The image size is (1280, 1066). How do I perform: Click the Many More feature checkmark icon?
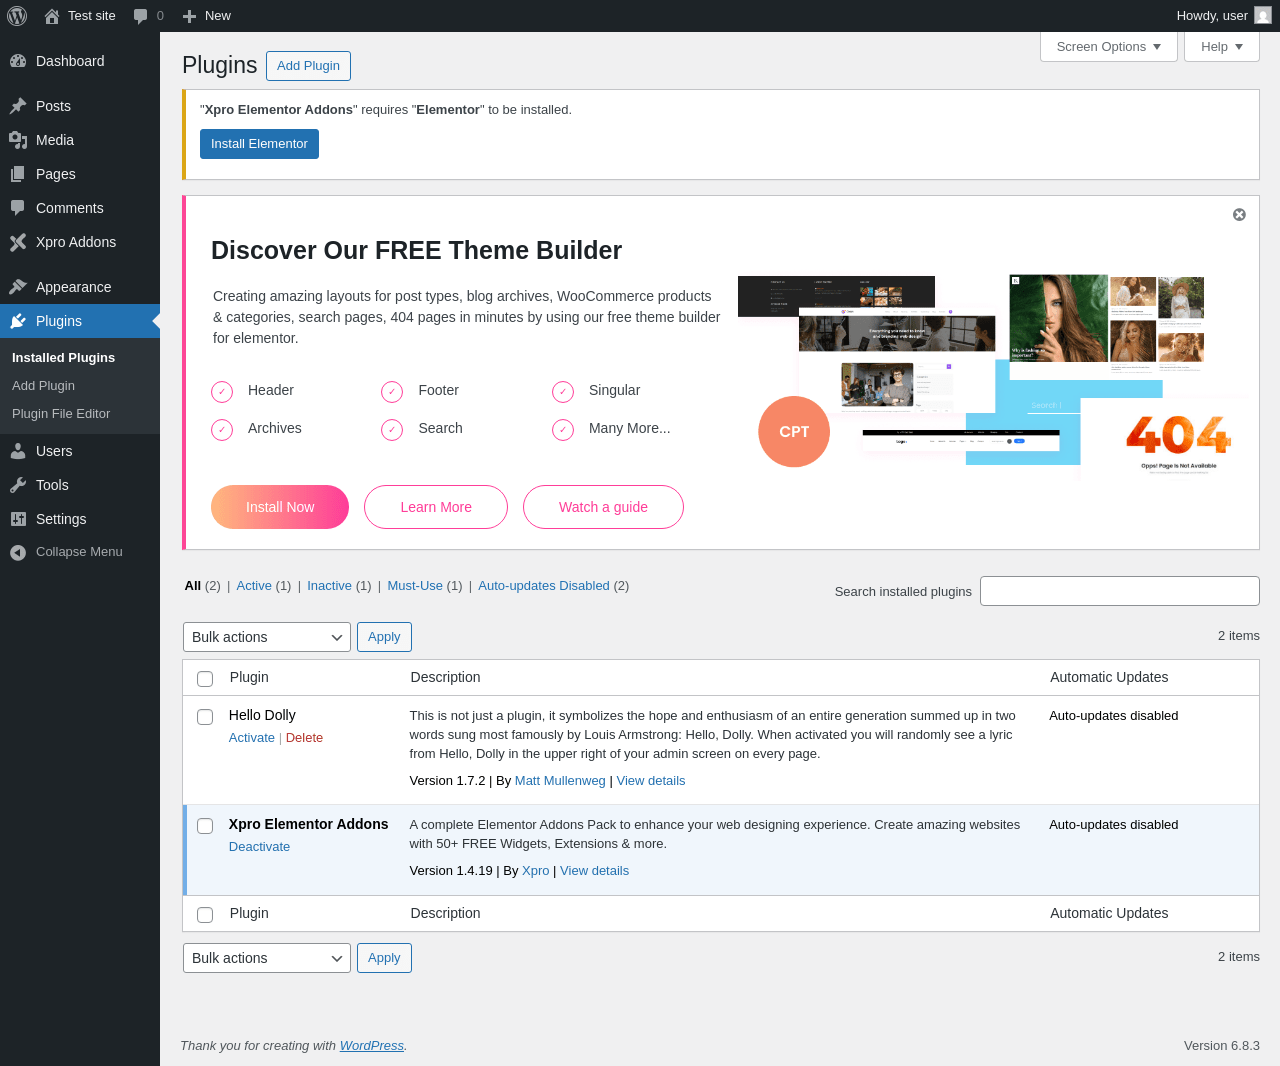(x=563, y=429)
